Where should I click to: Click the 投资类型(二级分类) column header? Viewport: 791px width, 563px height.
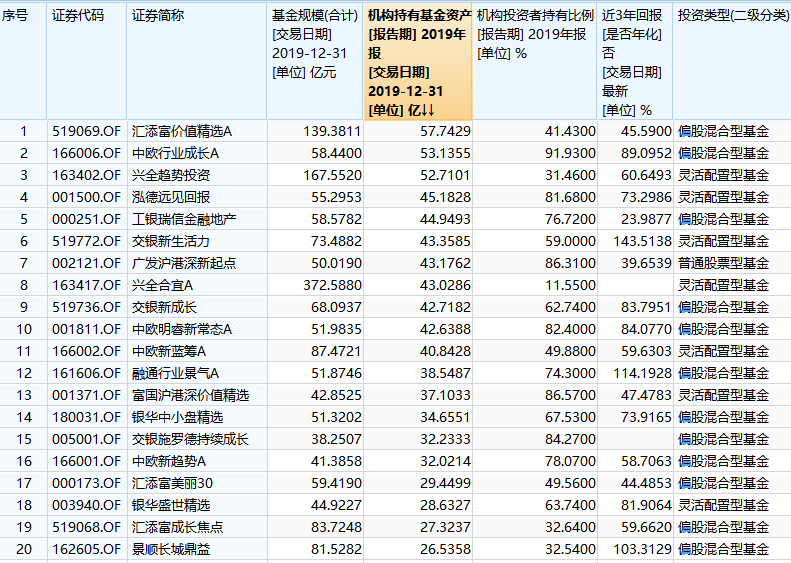(x=732, y=62)
